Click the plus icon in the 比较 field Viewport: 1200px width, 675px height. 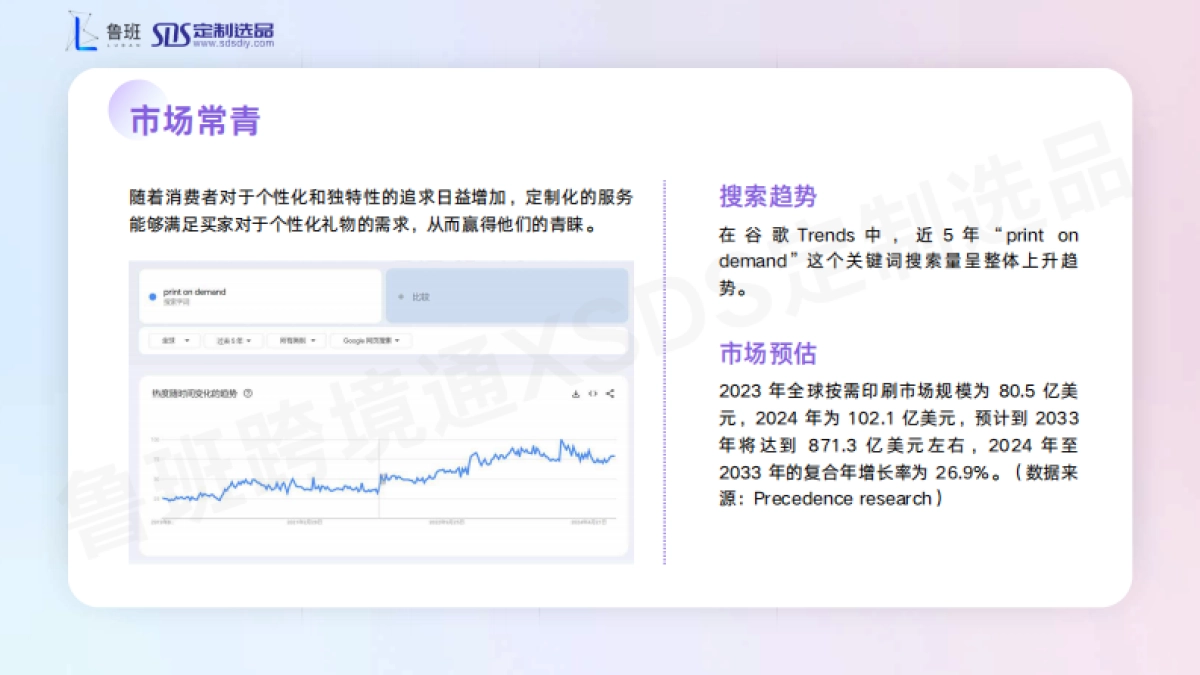pos(401,296)
